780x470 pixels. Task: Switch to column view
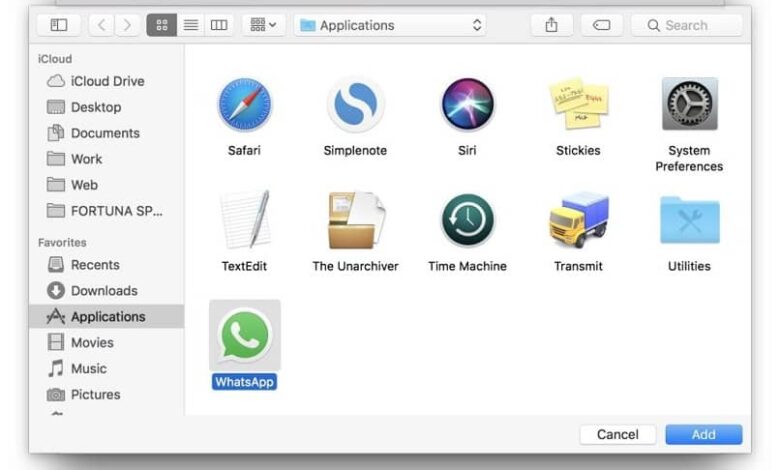pyautogui.click(x=219, y=25)
